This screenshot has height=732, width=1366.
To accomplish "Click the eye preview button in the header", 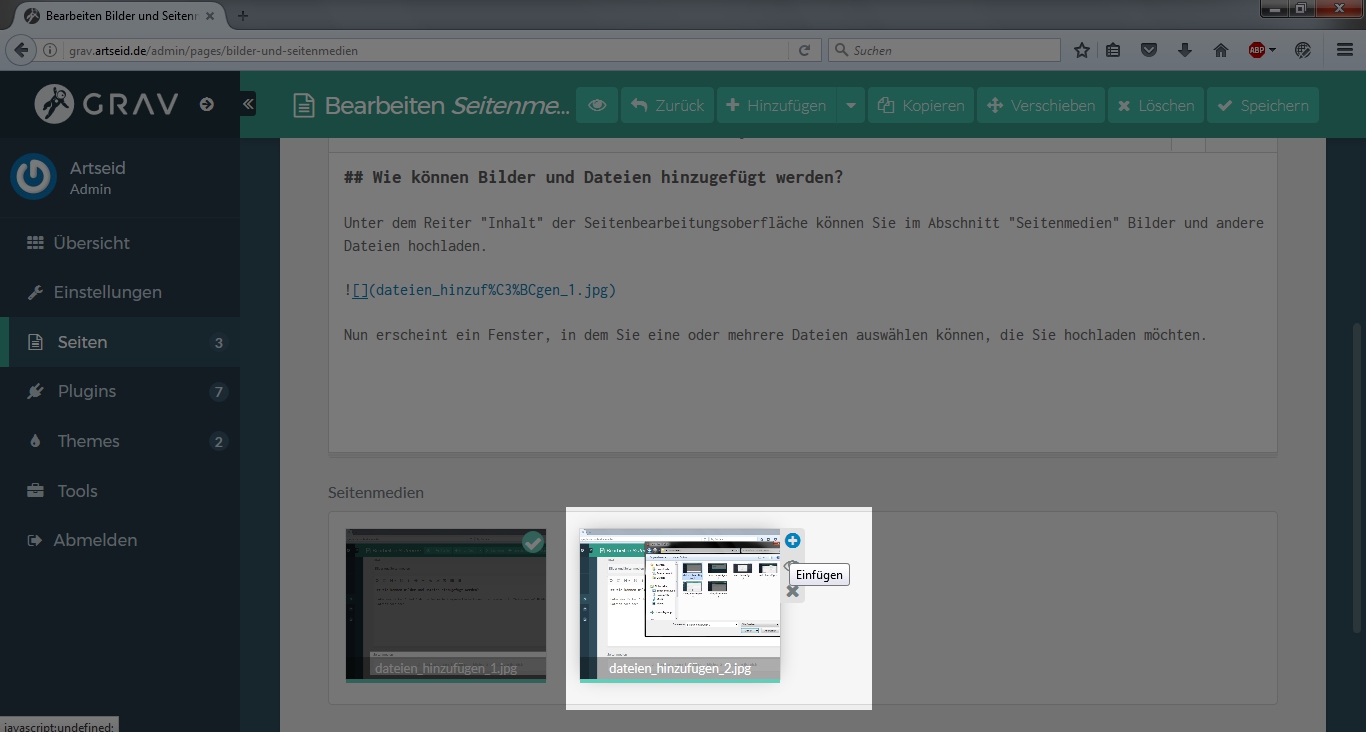I will pyautogui.click(x=597, y=105).
